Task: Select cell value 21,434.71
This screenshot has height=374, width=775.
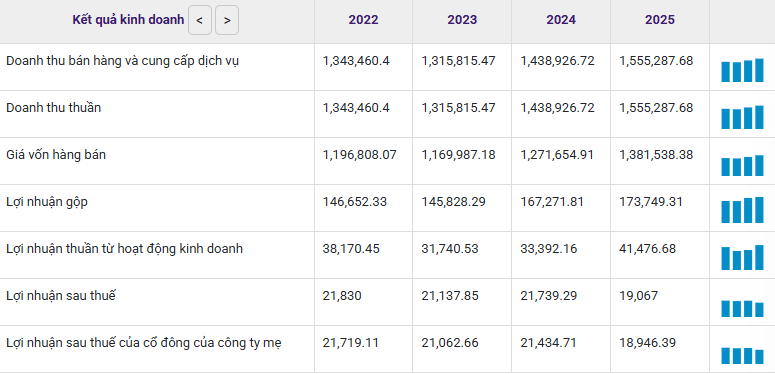Action: click(548, 343)
